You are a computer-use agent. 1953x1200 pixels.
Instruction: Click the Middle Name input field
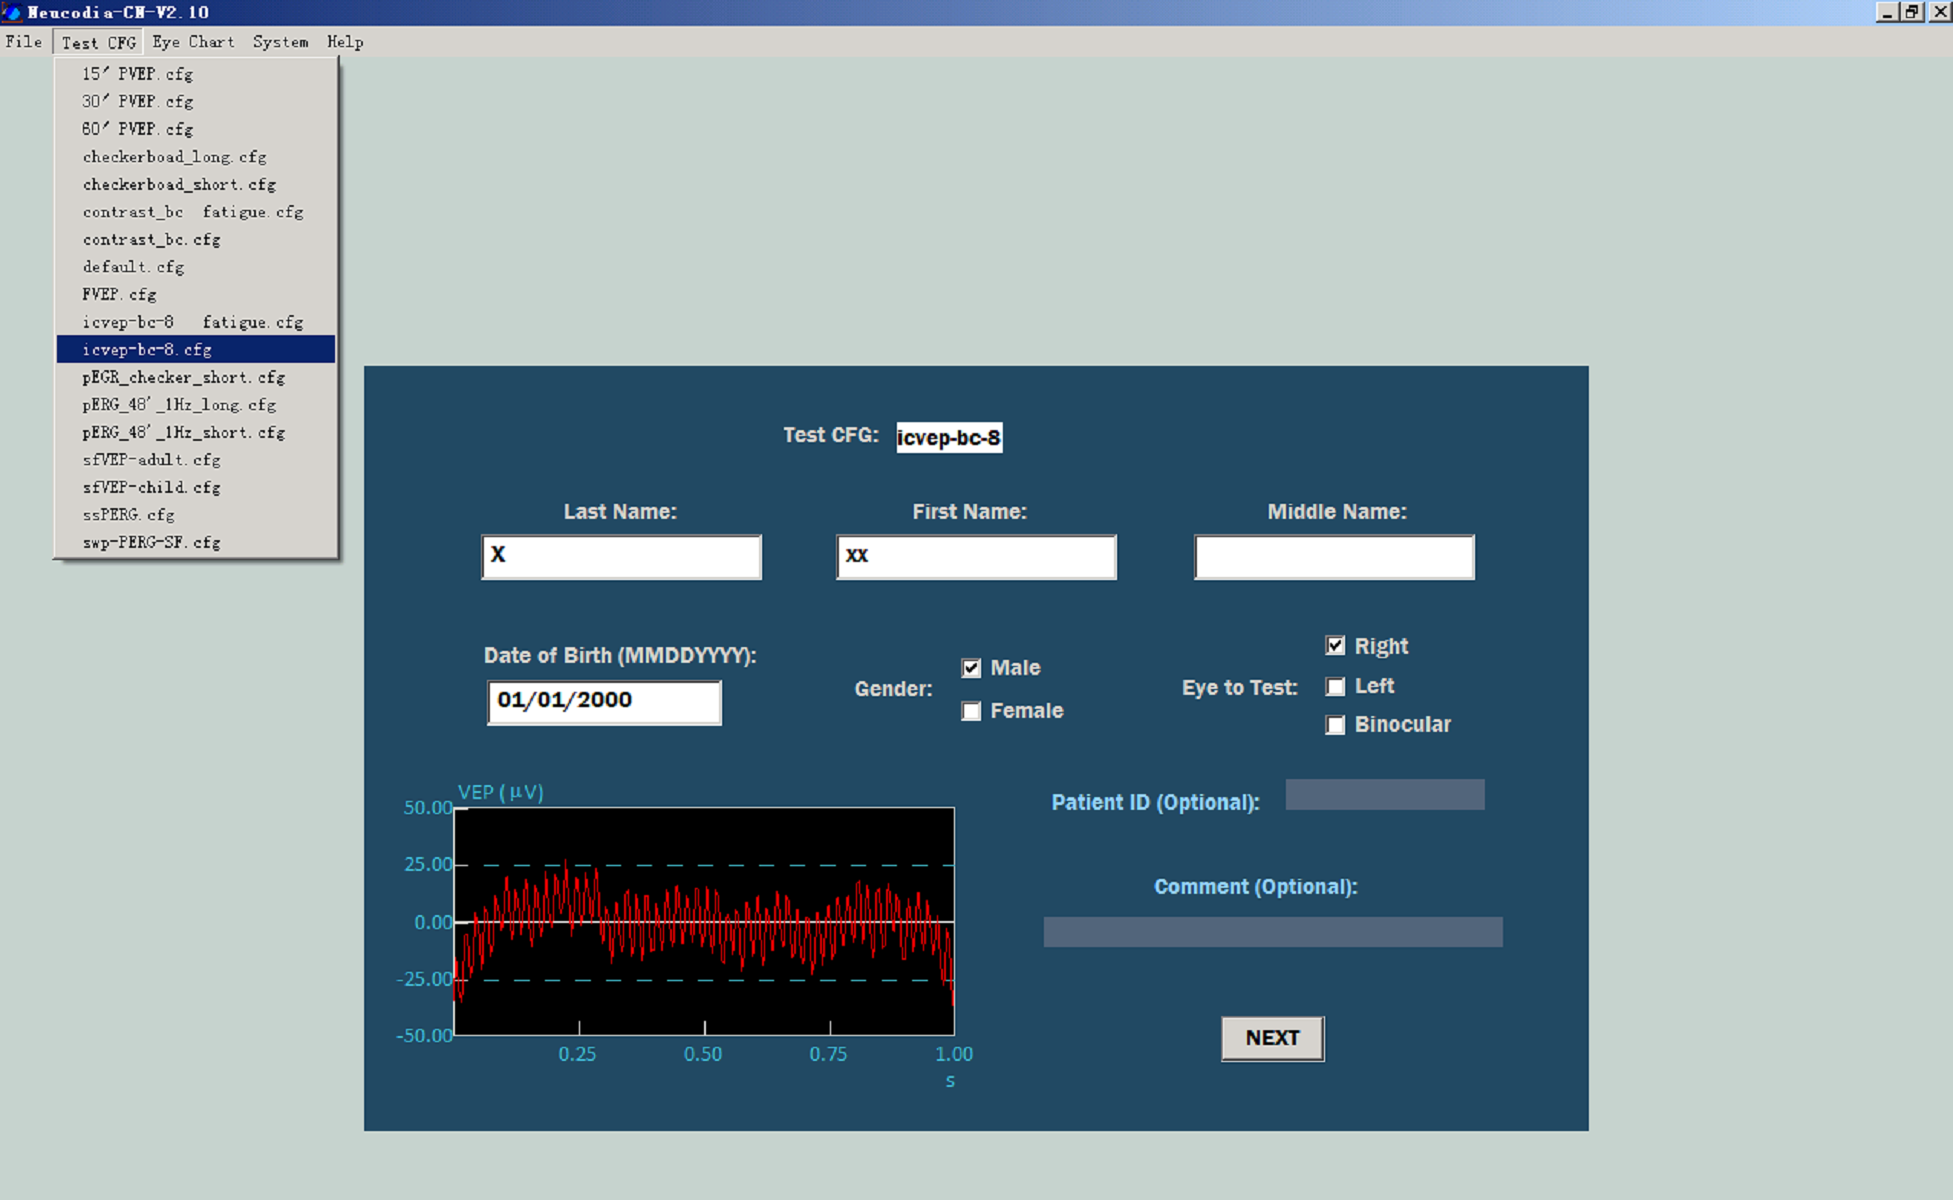click(x=1333, y=557)
